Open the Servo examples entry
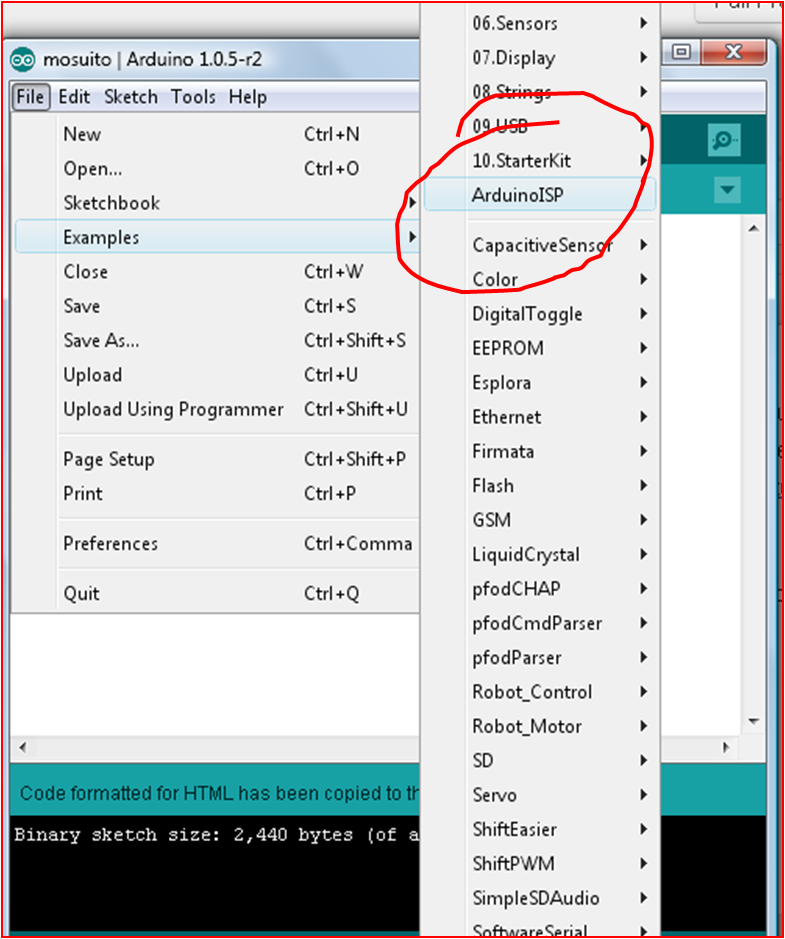The height and width of the screenshot is (939, 785). coord(540,795)
